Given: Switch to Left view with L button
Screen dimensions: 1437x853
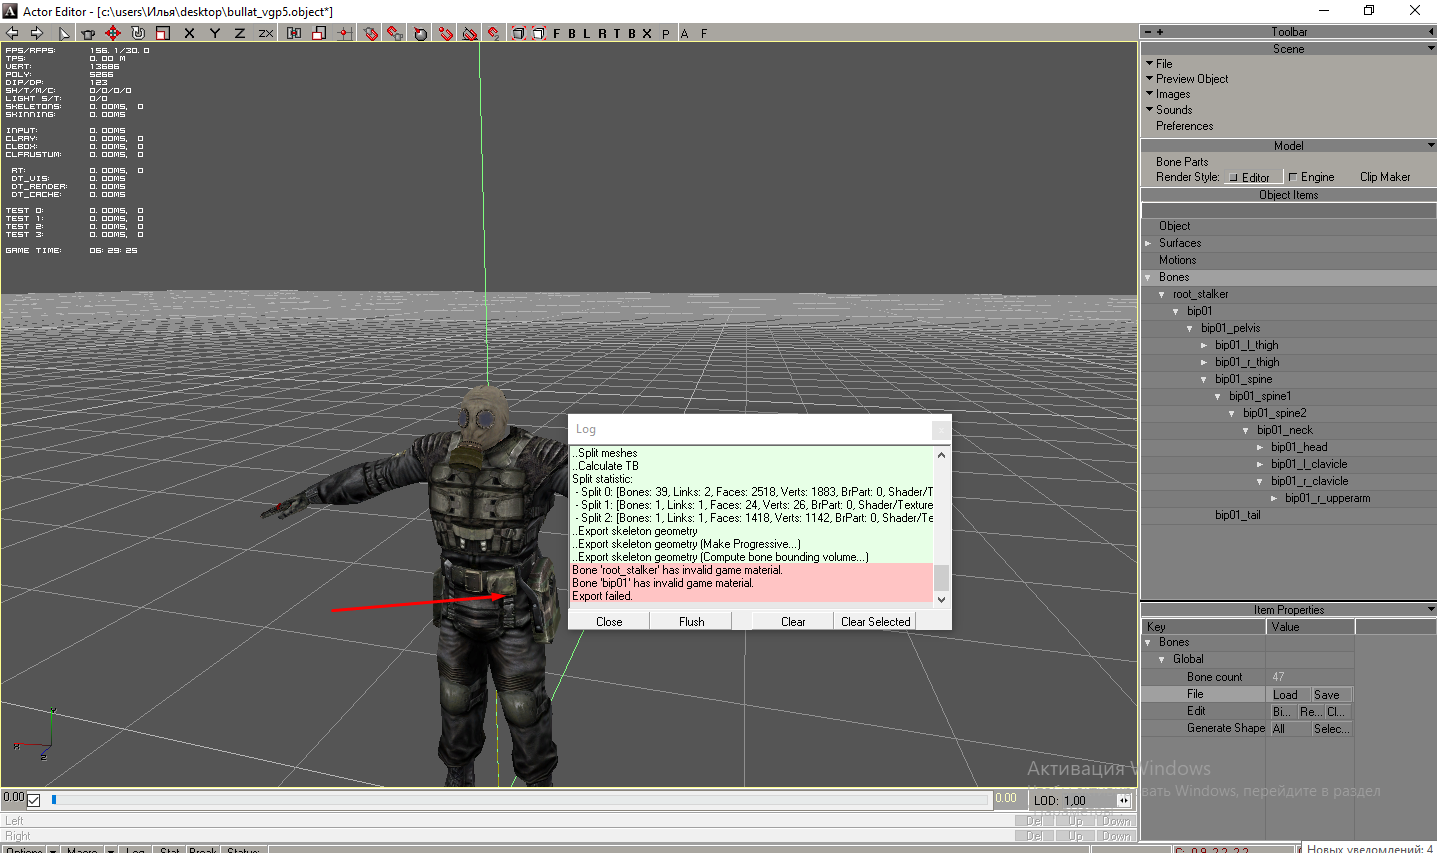Looking at the screenshot, I should [587, 33].
